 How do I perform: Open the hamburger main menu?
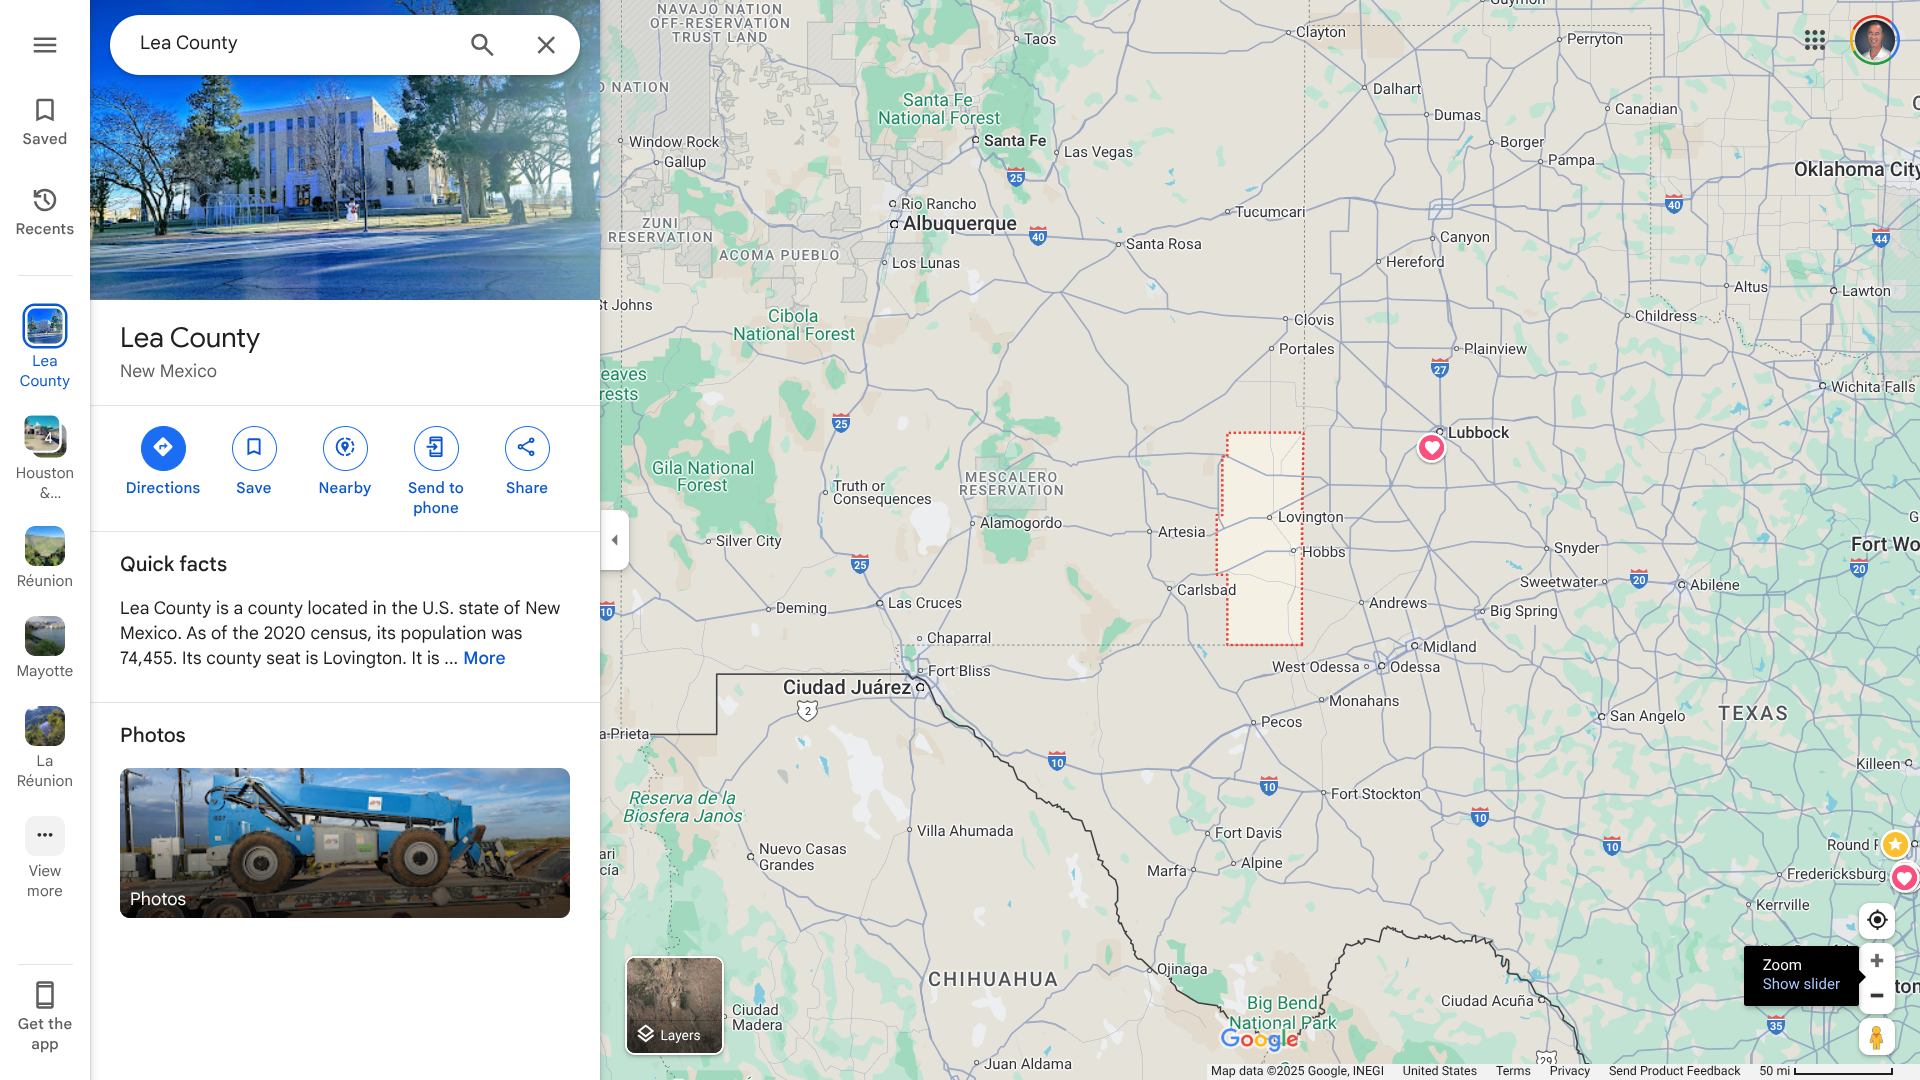point(45,45)
